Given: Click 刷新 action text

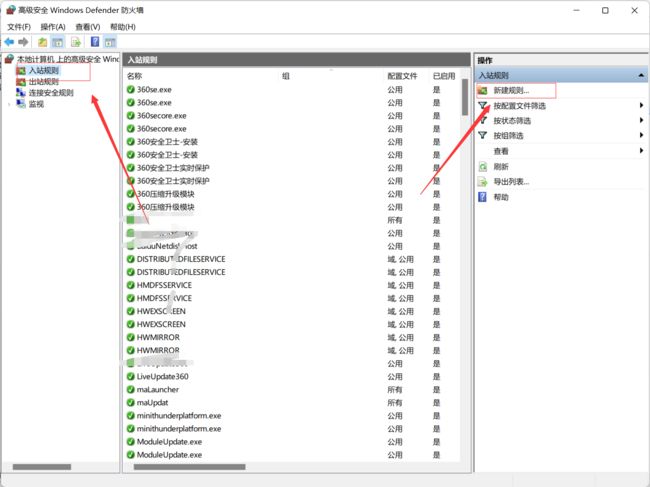Looking at the screenshot, I should pyautogui.click(x=501, y=167).
